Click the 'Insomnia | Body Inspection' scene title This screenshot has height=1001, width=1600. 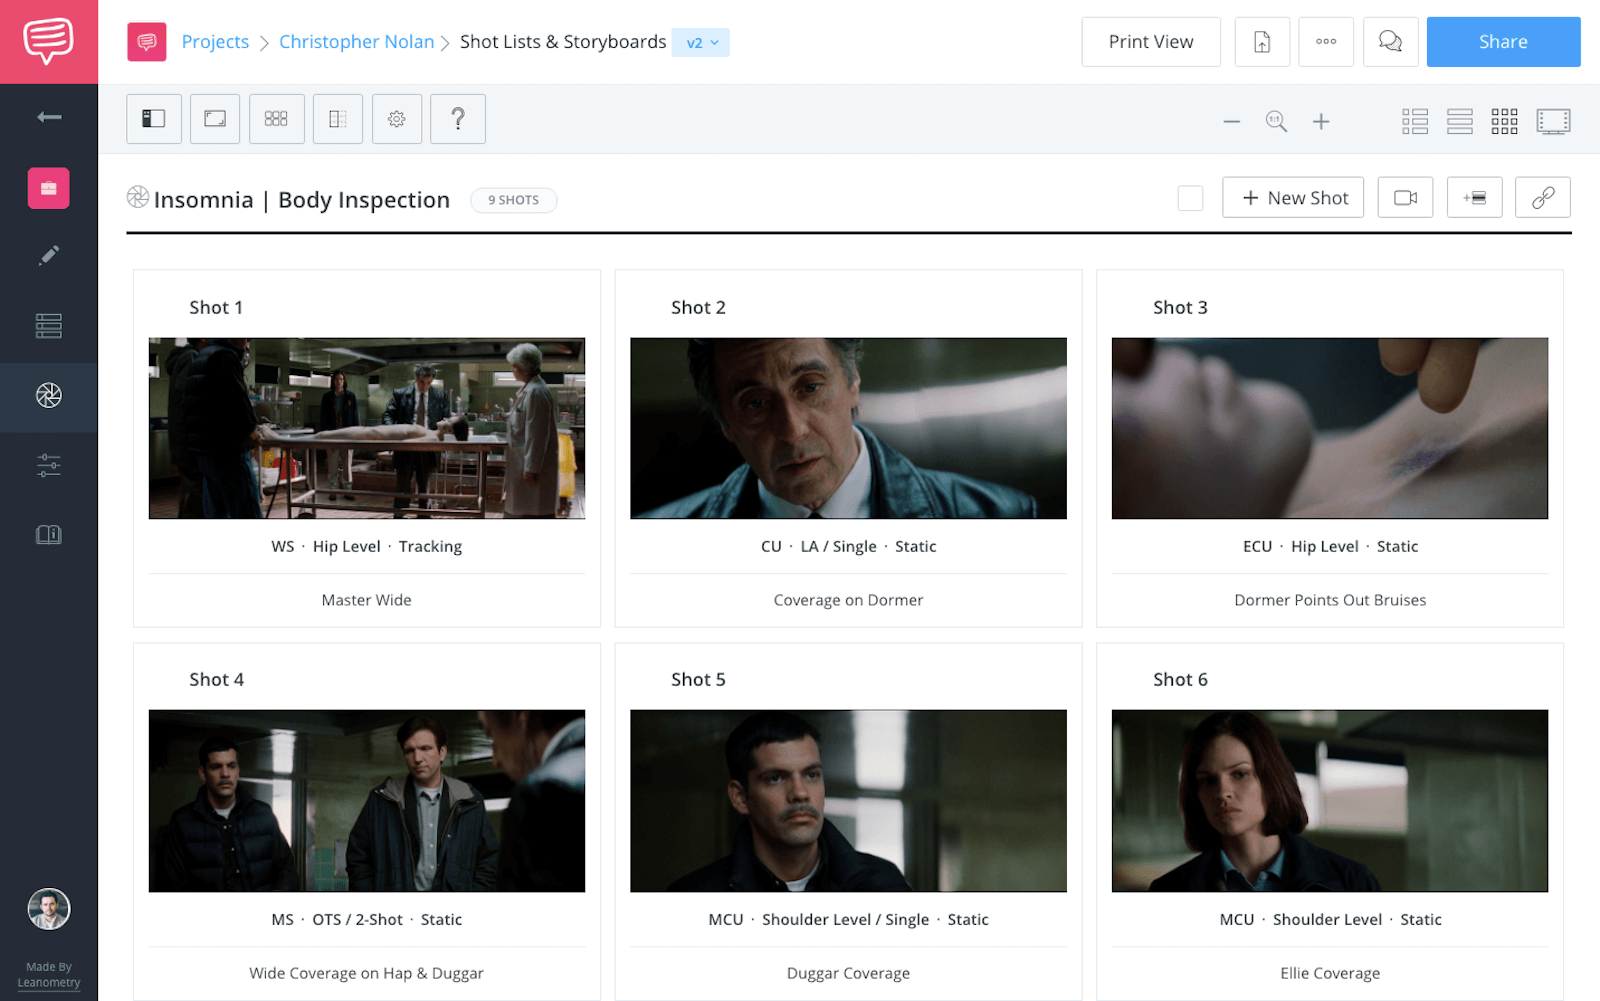(x=302, y=200)
